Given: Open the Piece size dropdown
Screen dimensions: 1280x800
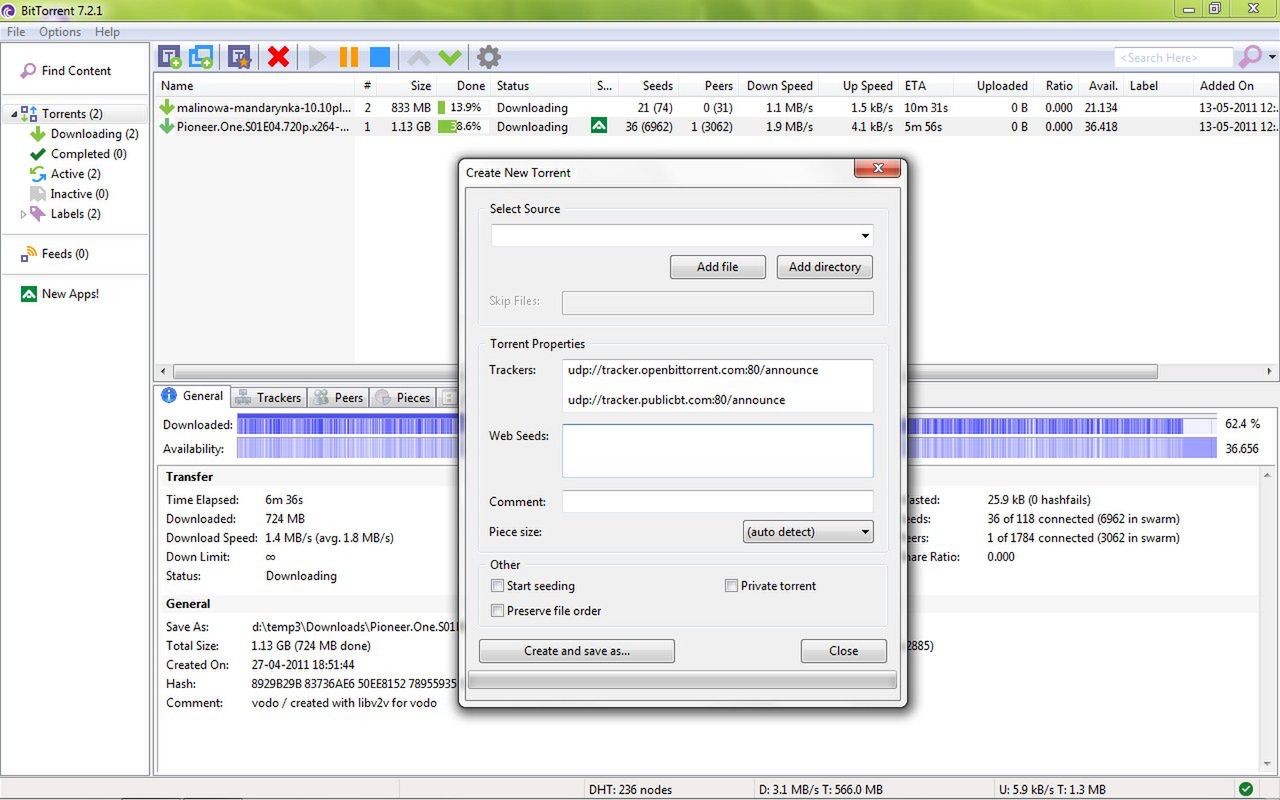Looking at the screenshot, I should 808,532.
